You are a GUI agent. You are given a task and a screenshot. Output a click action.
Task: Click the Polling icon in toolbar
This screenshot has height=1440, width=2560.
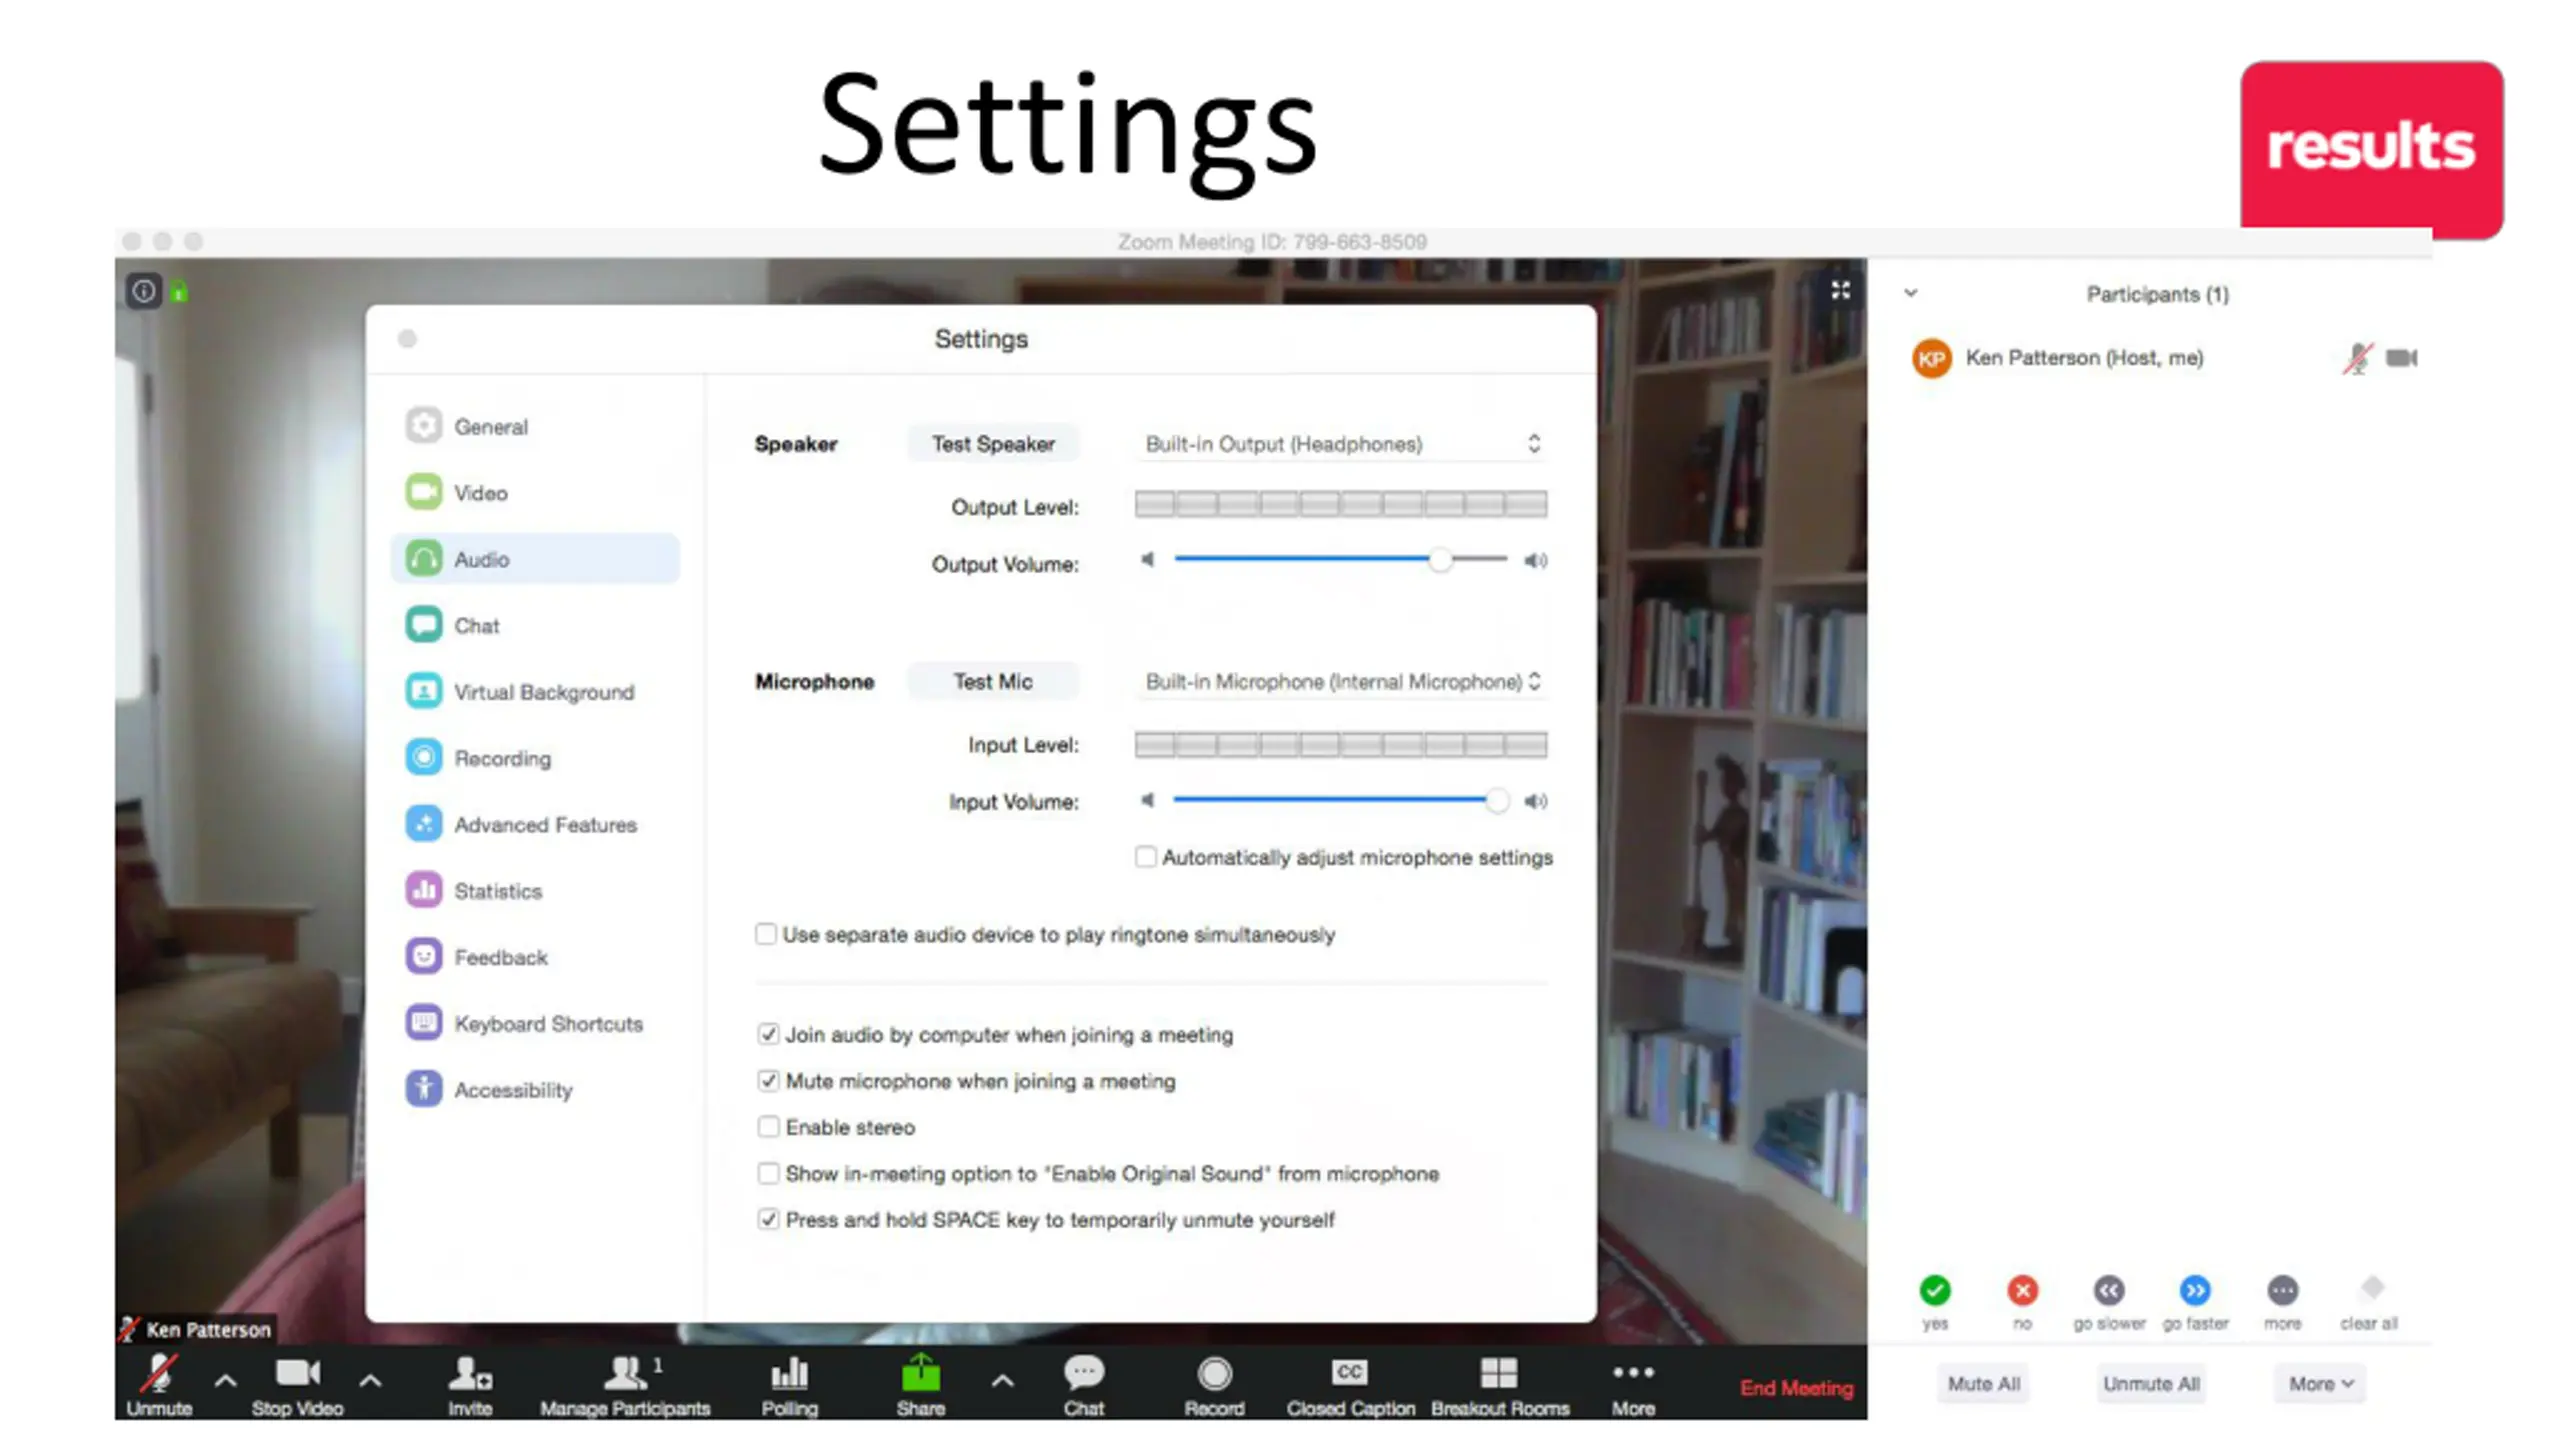788,1374
